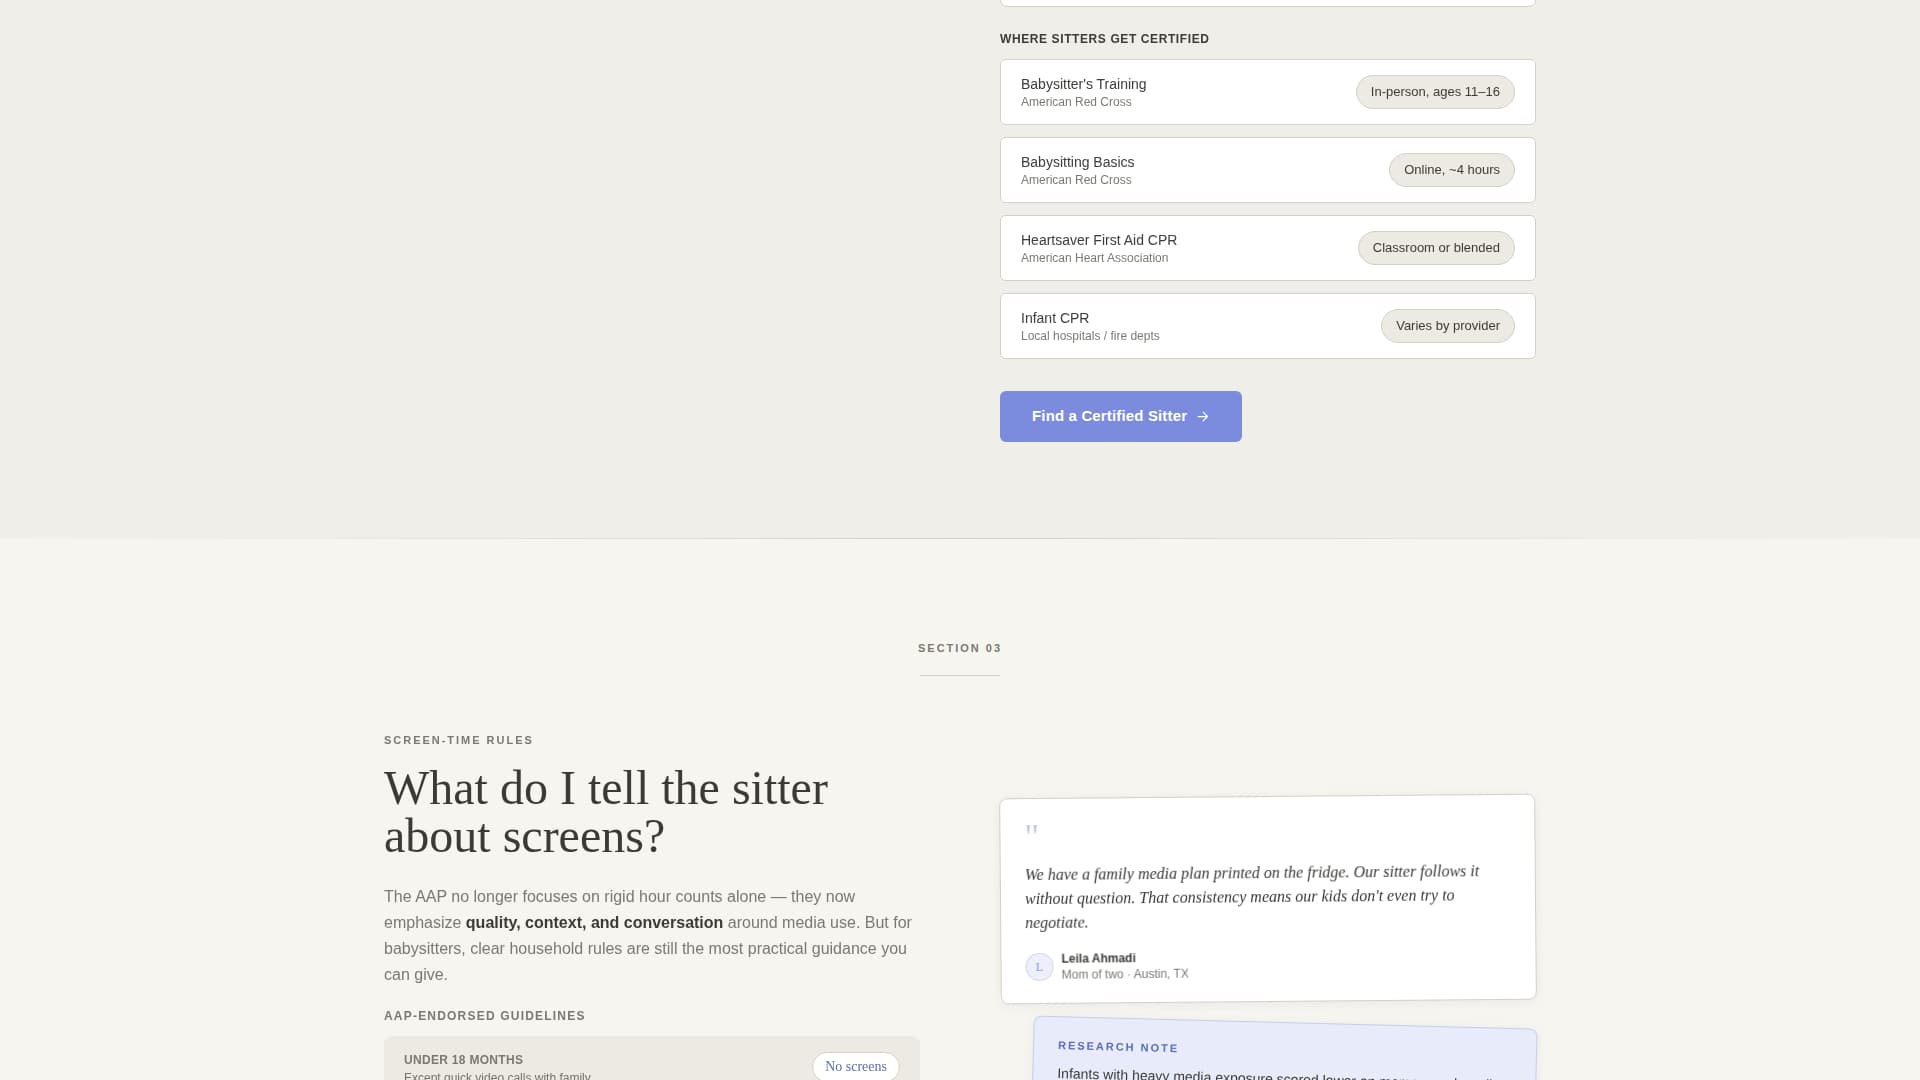The width and height of the screenshot is (1920, 1080).
Task: Click the 'What do I tell the sitter about screens?' heading
Action: 606,812
